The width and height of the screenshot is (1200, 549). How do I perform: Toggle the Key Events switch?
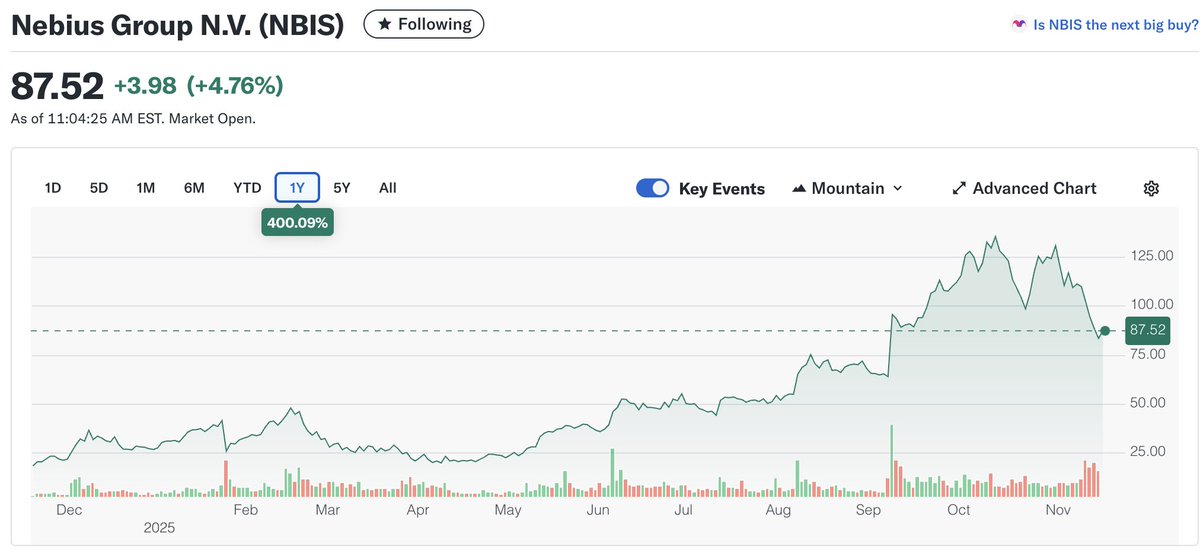[x=653, y=188]
